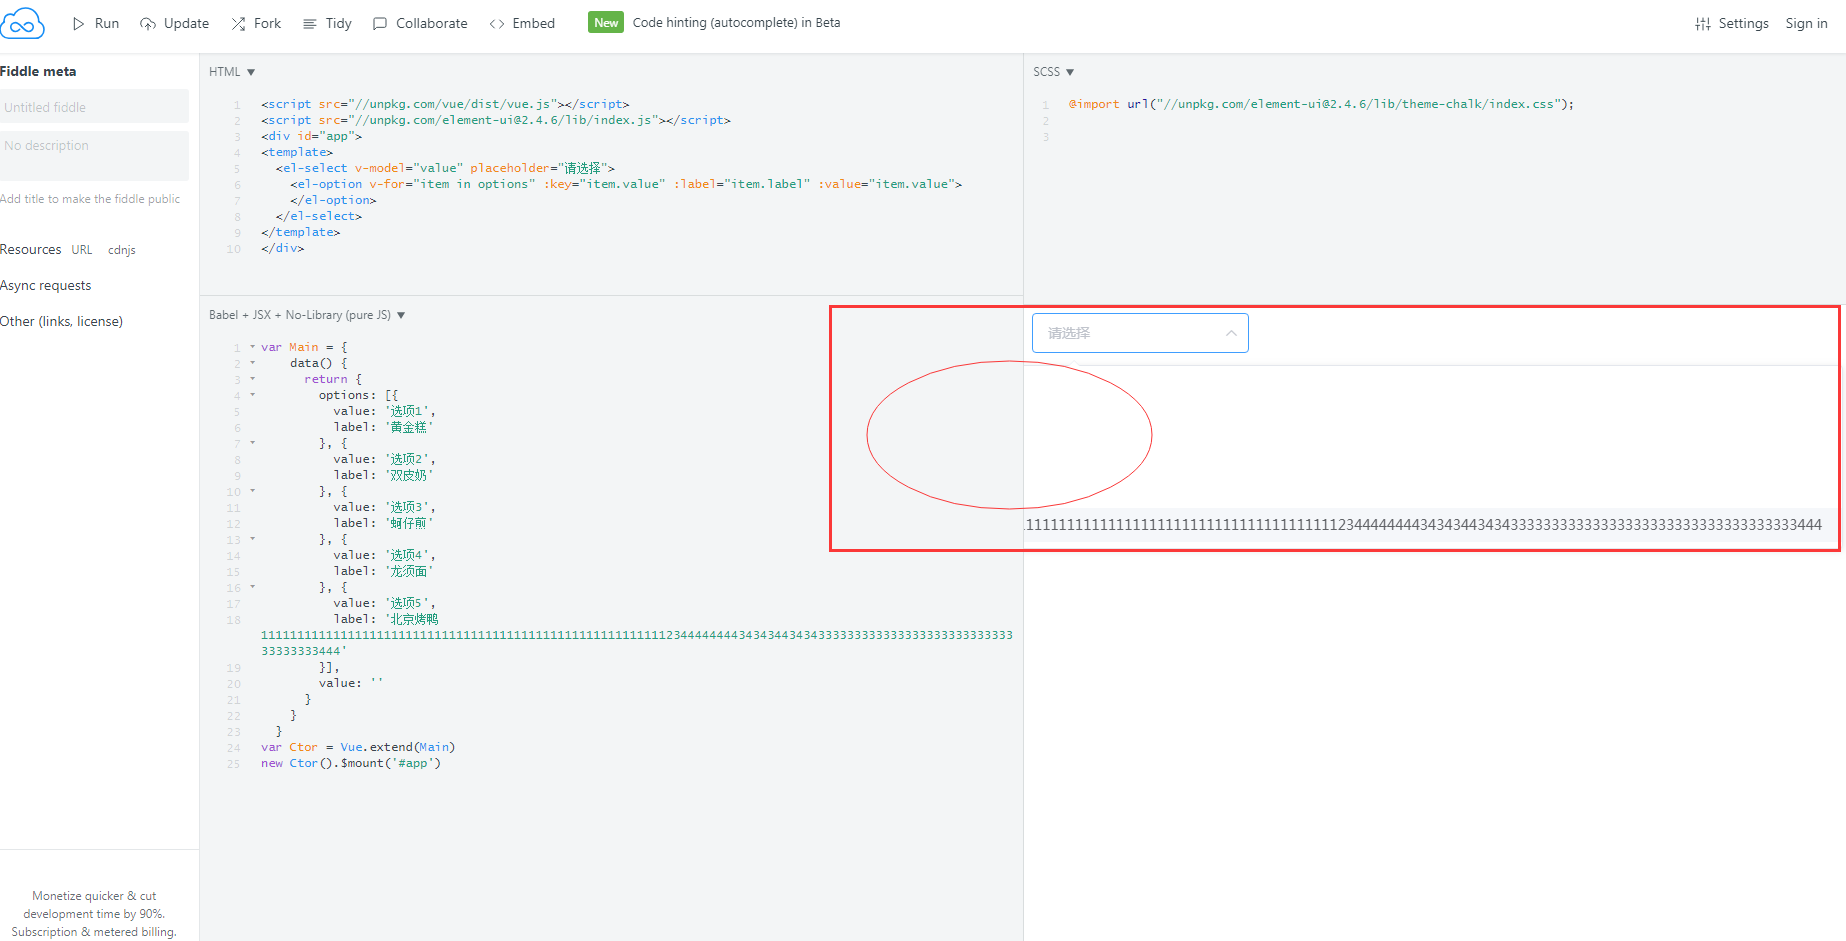Click the Subscription and metered billing link
This screenshot has width=1846, height=941.
pyautogui.click(x=94, y=931)
